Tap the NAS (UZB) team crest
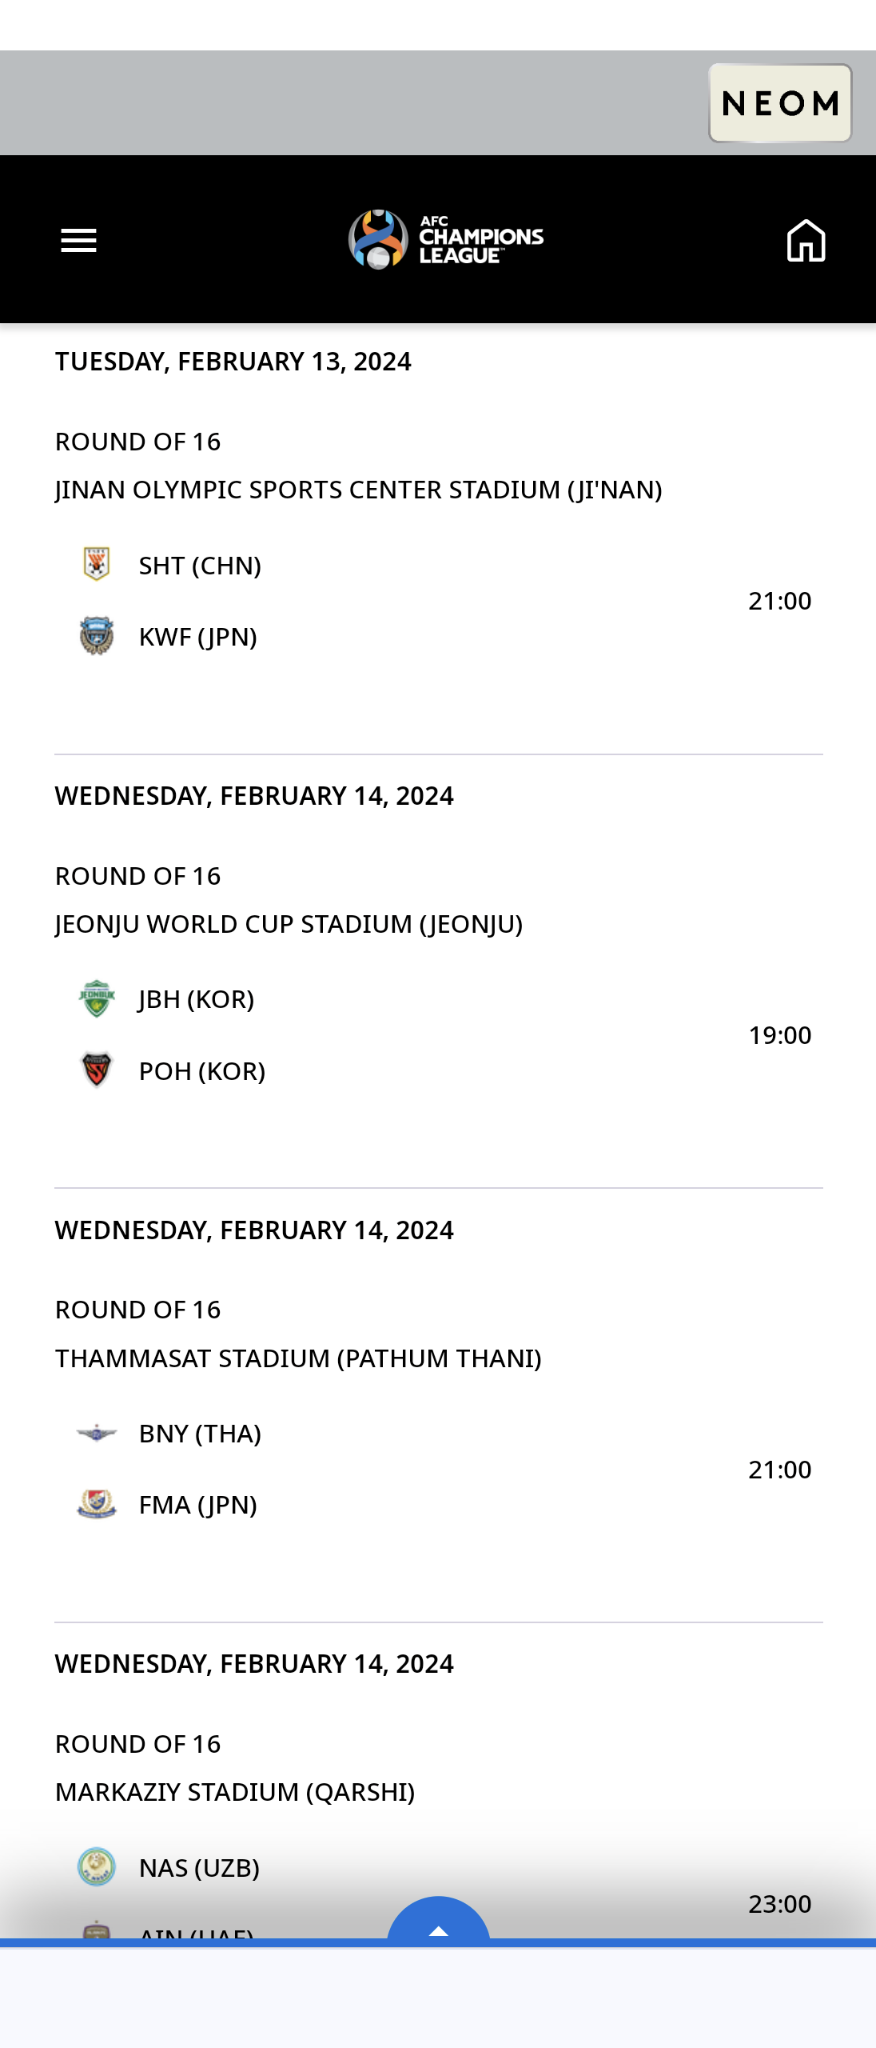Screen dimensions: 876x2048 tap(96, 1867)
